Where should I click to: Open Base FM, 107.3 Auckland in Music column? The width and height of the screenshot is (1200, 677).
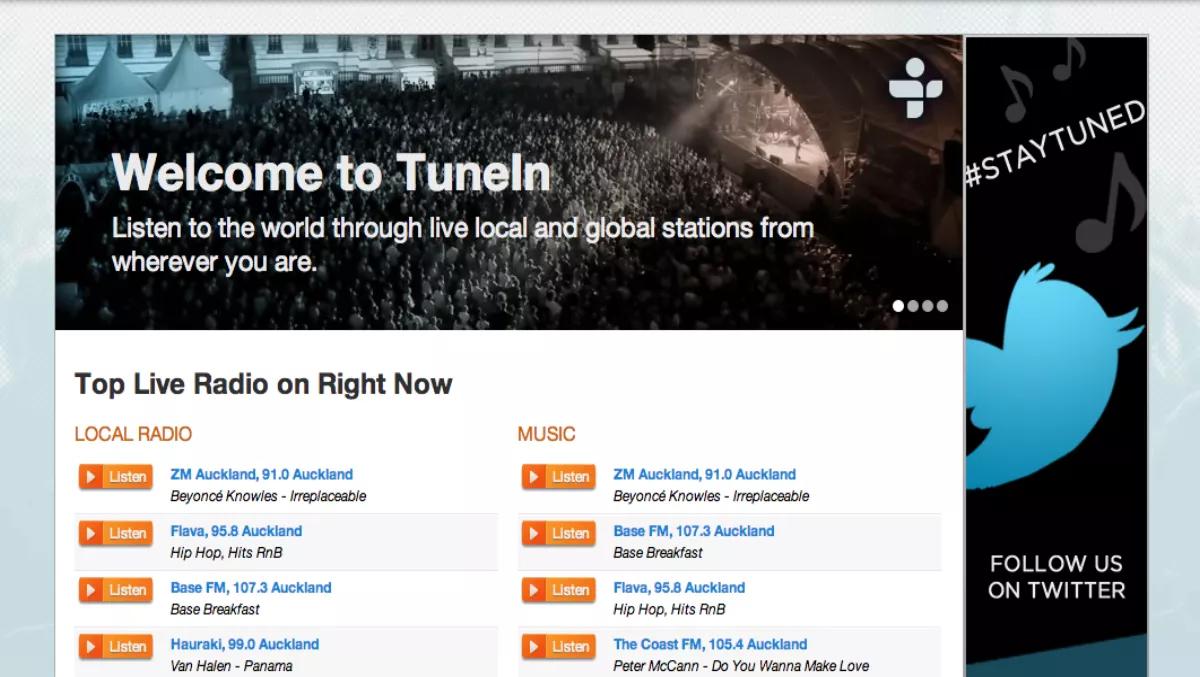pos(694,531)
